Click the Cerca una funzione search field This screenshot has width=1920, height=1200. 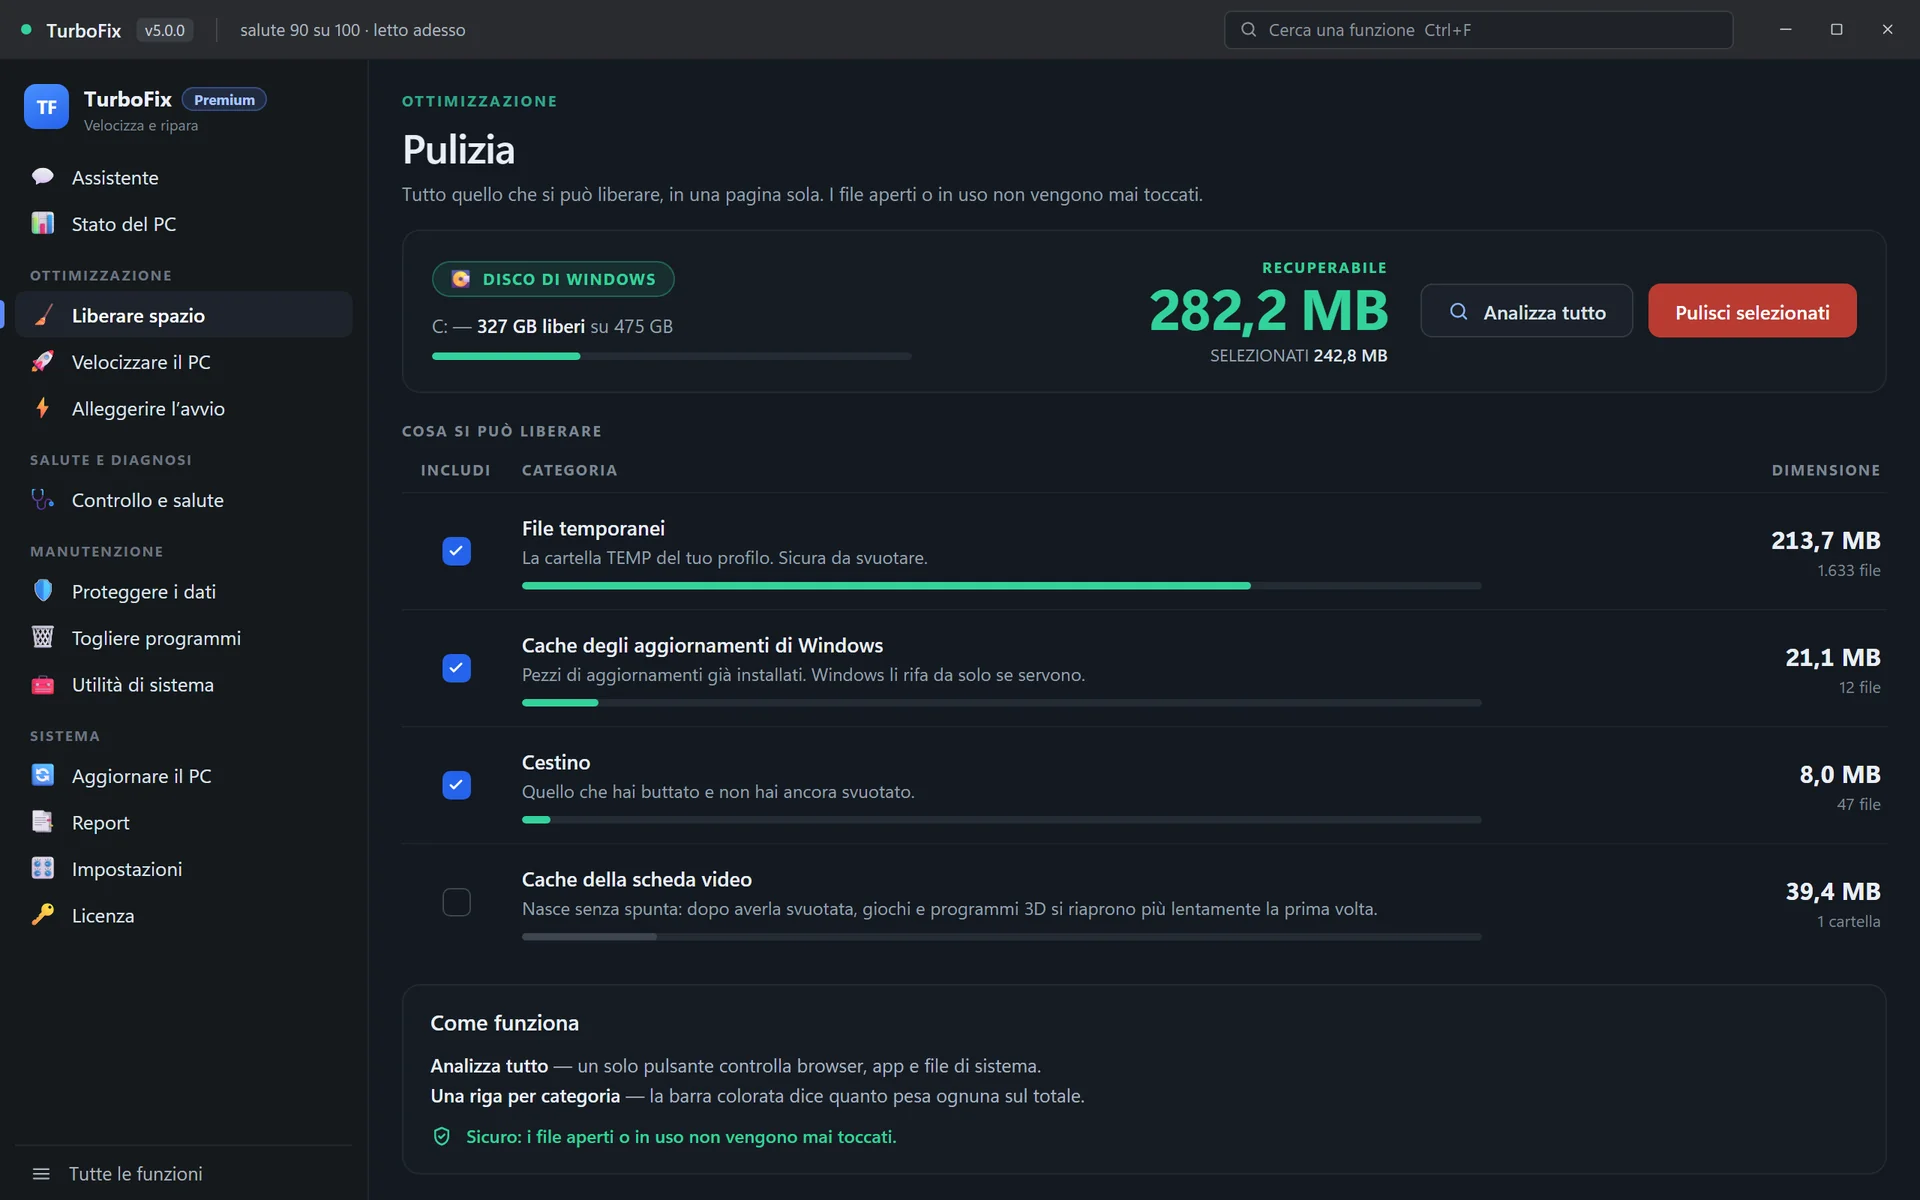pos(1478,30)
